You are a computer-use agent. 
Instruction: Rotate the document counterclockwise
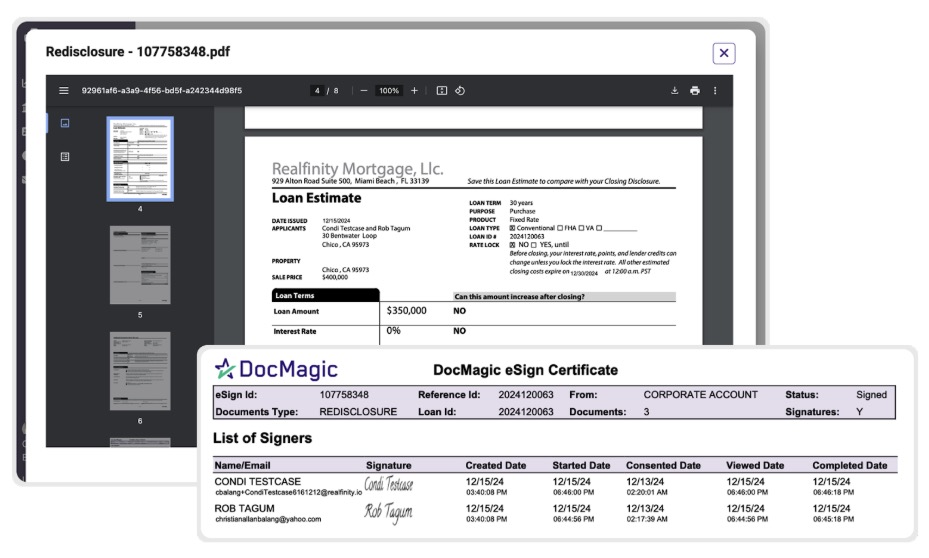coord(460,91)
